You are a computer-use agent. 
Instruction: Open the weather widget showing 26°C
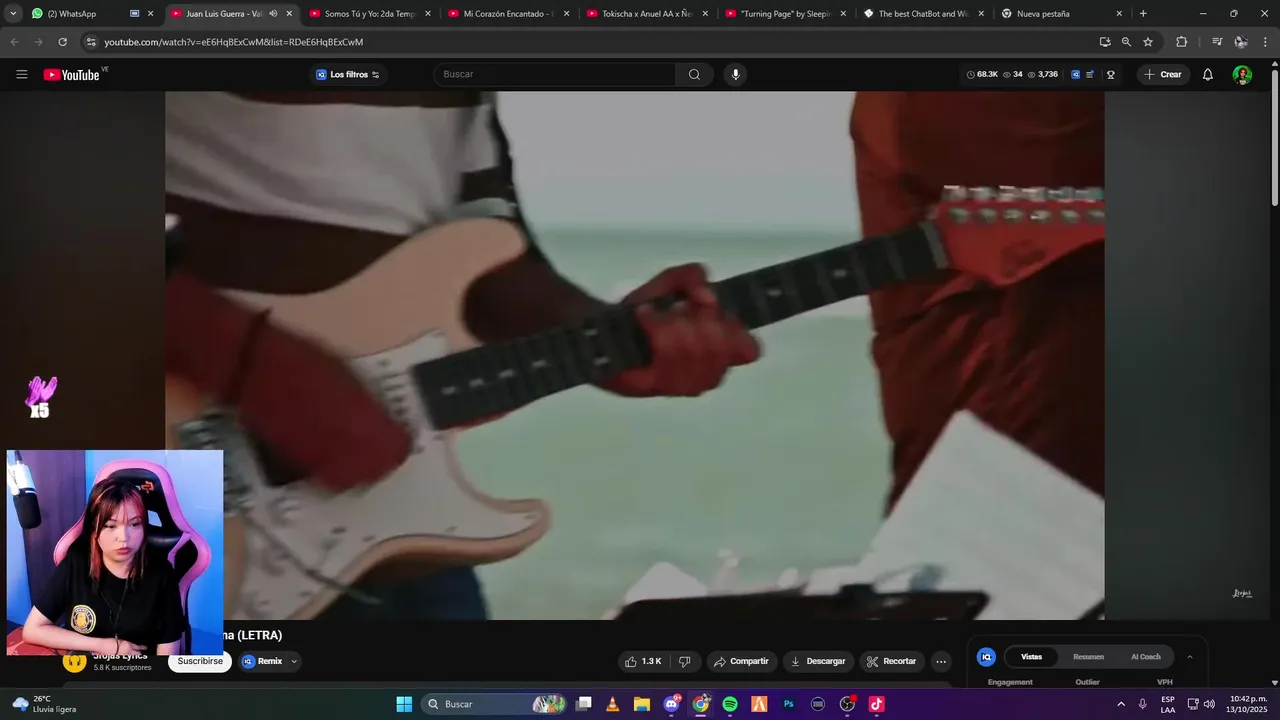(45, 704)
